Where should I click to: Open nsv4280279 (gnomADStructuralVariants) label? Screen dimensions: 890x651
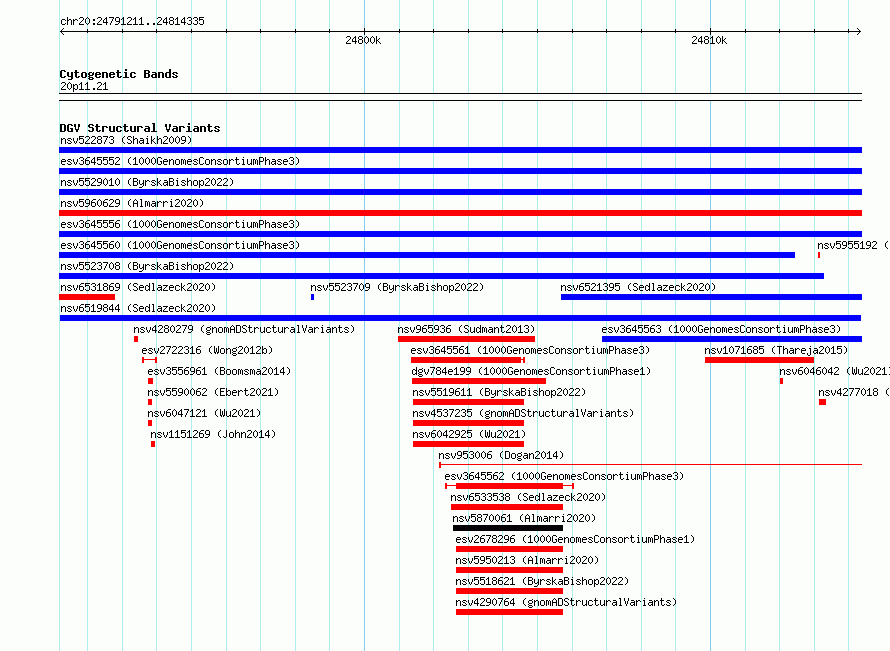coord(244,329)
